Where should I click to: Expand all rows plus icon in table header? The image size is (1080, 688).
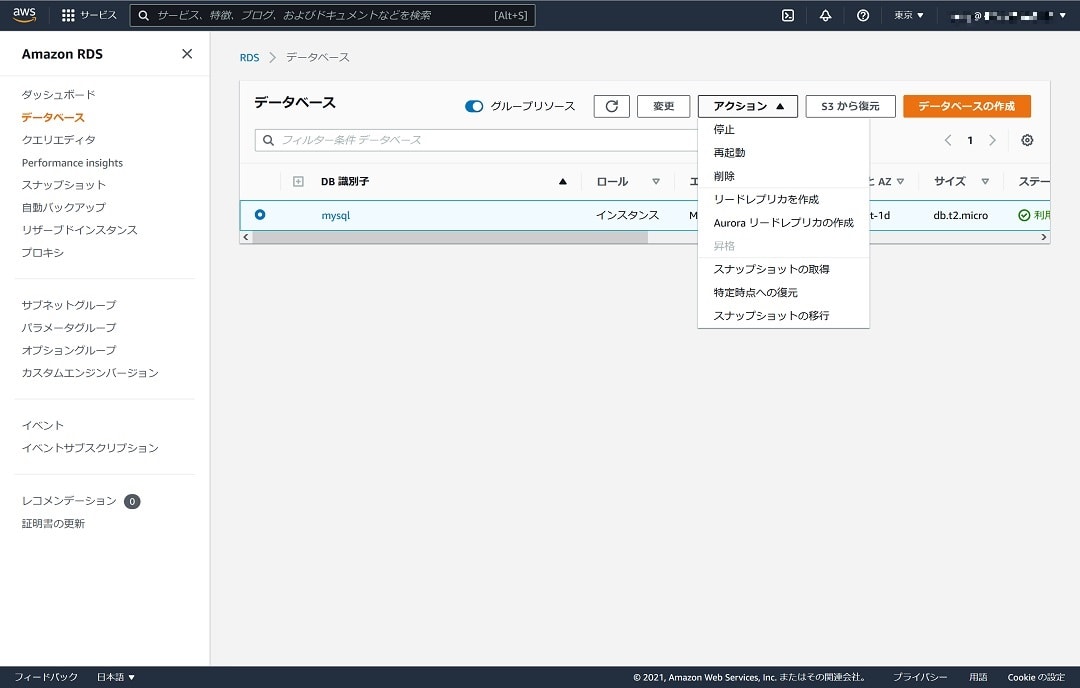298,181
